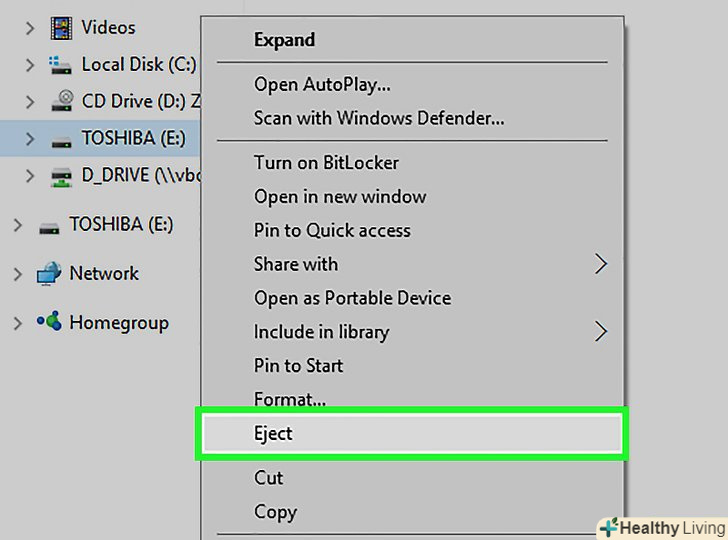Select the Network label in the tree
Screen dimensions: 728x540
[x=104, y=273]
